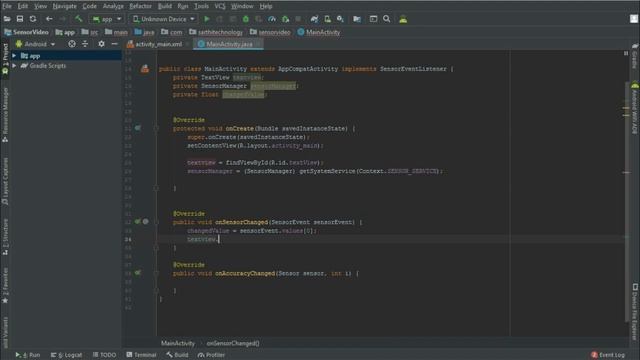Viewport: 640px width, 360px height.
Task: Open the VCS menu
Action: point(220,6)
